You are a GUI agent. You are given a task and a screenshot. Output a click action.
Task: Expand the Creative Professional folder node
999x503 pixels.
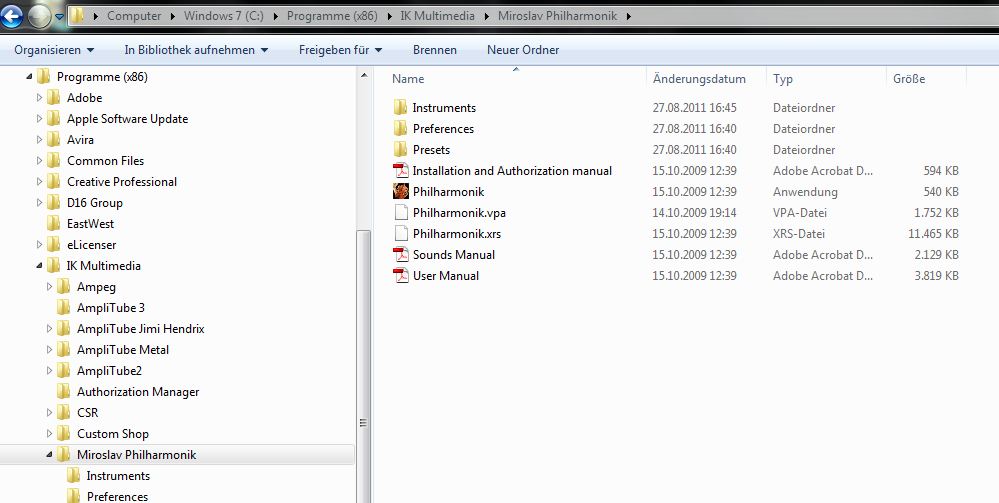coord(40,182)
